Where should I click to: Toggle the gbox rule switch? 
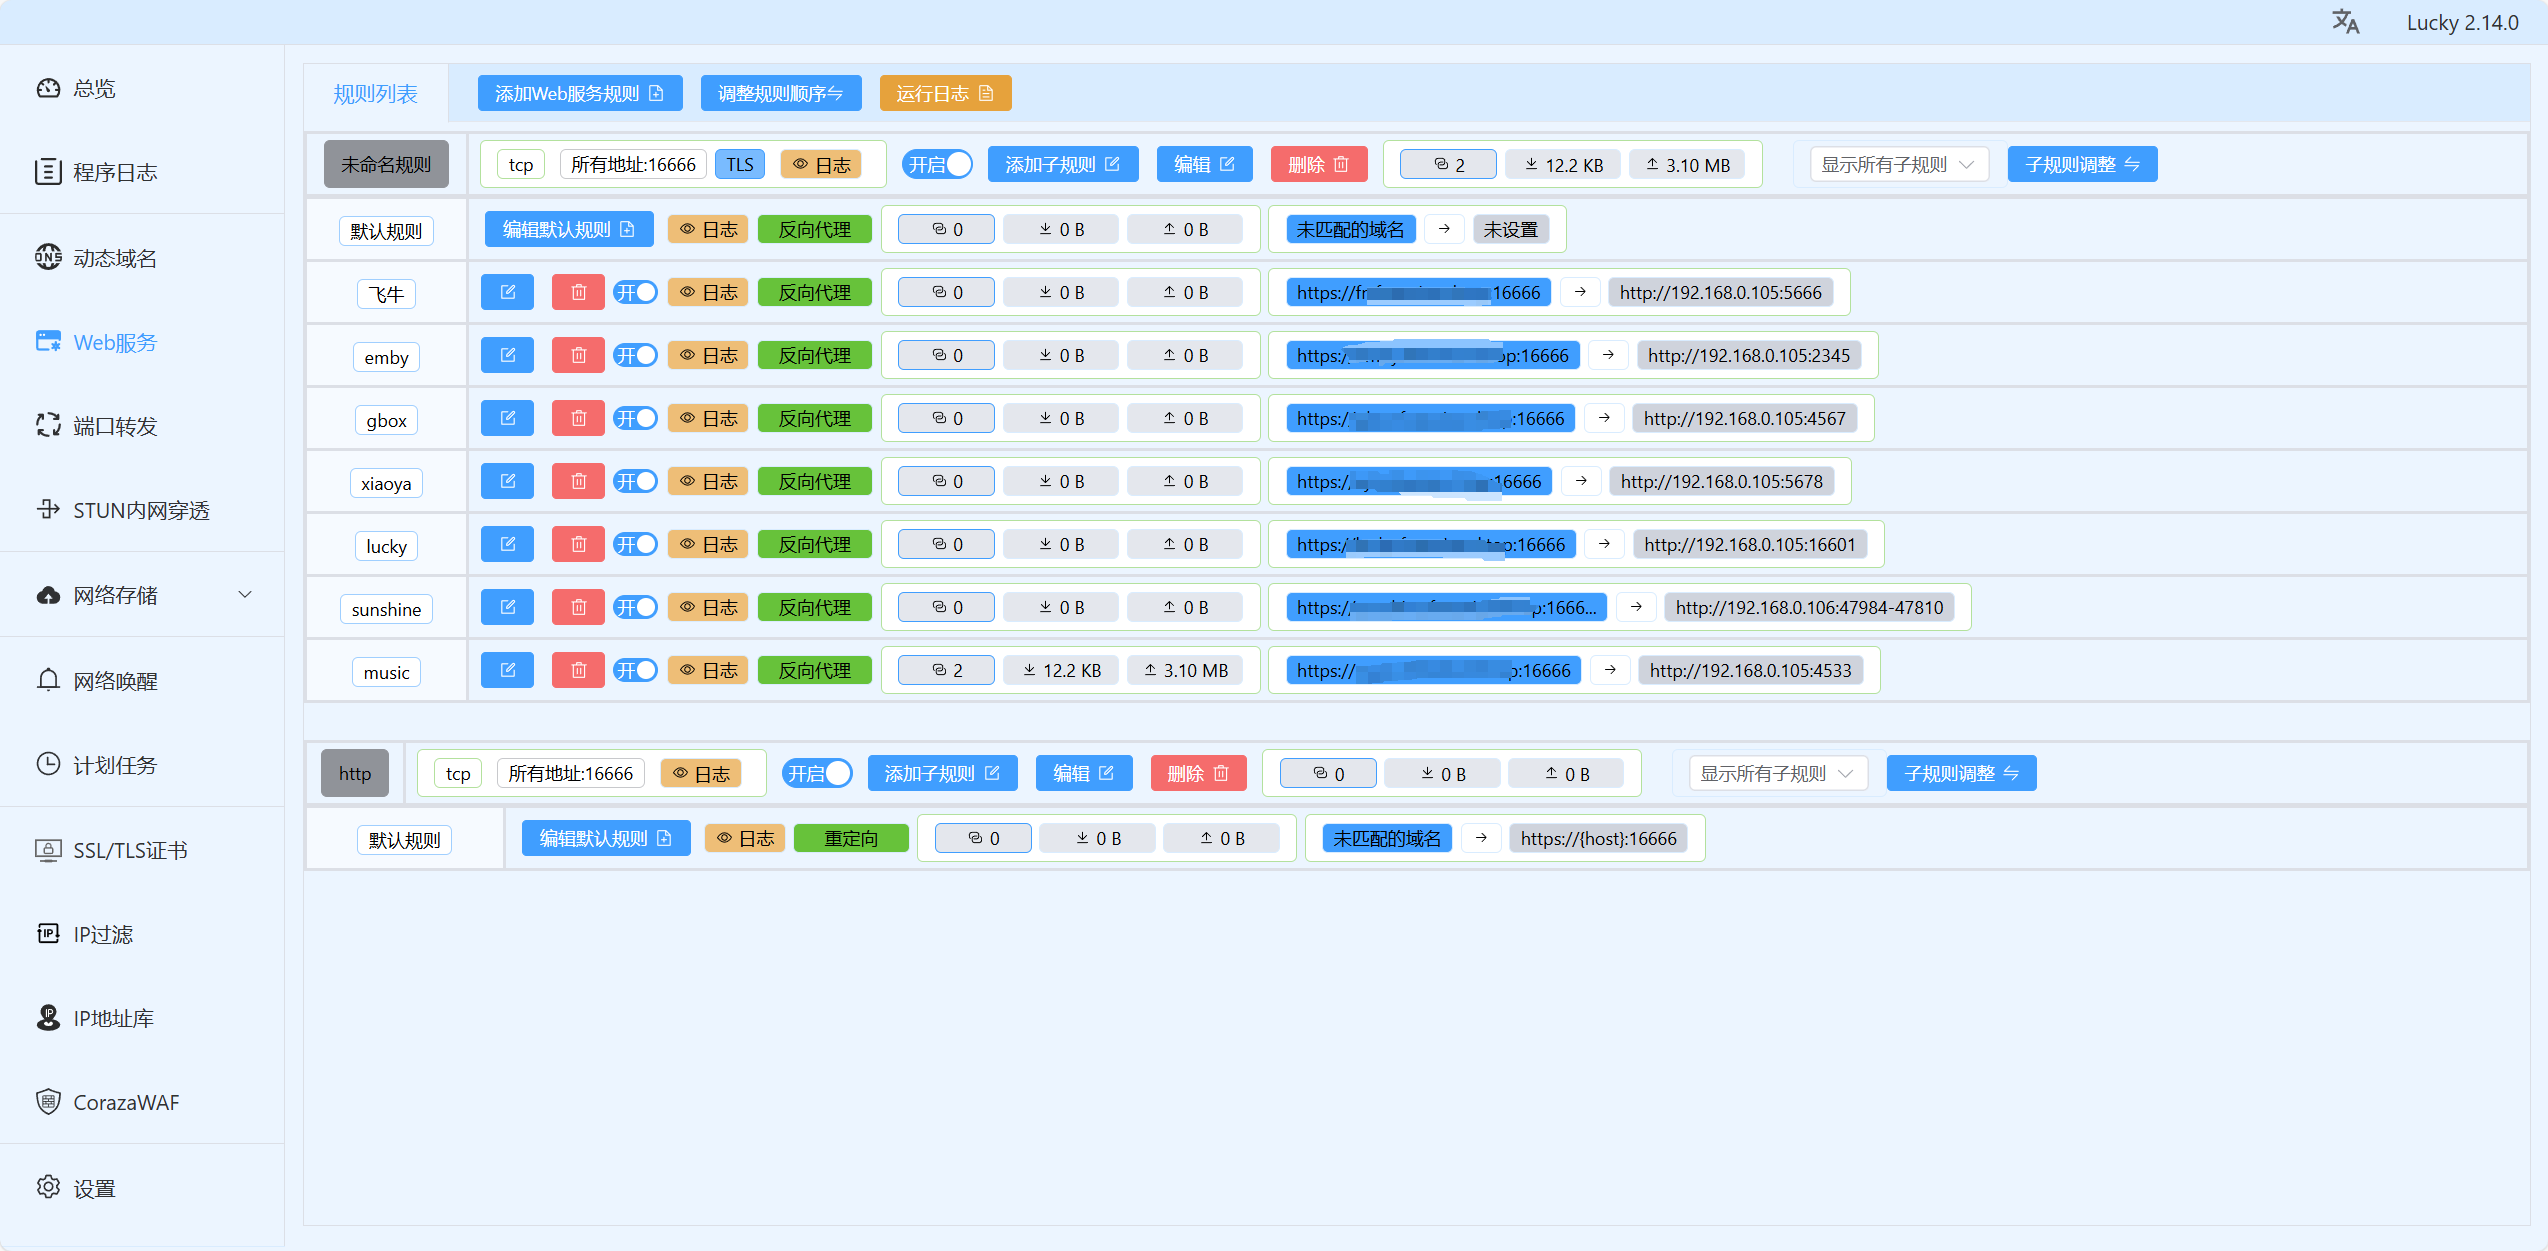tap(635, 418)
